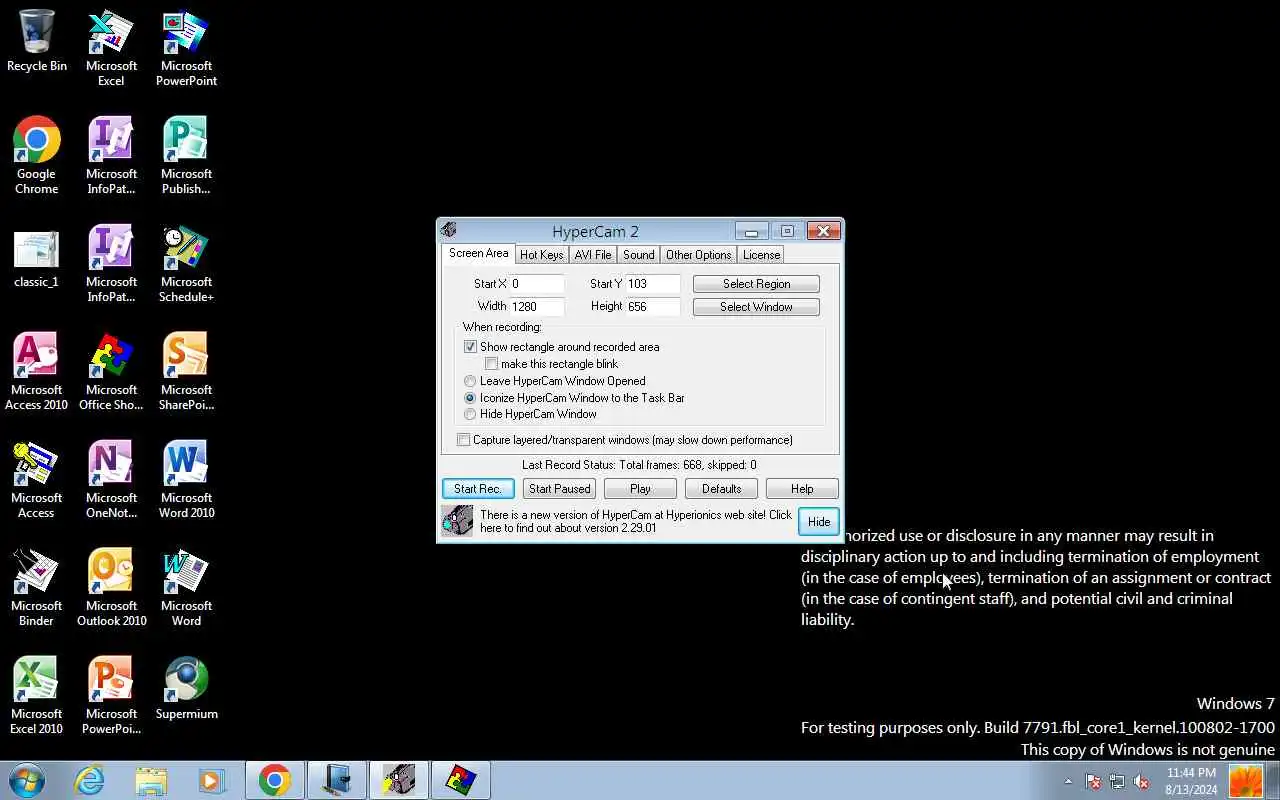The height and width of the screenshot is (800, 1280).
Task: Select Microsoft InfoPath icon beside classic_1
Action: click(x=111, y=264)
